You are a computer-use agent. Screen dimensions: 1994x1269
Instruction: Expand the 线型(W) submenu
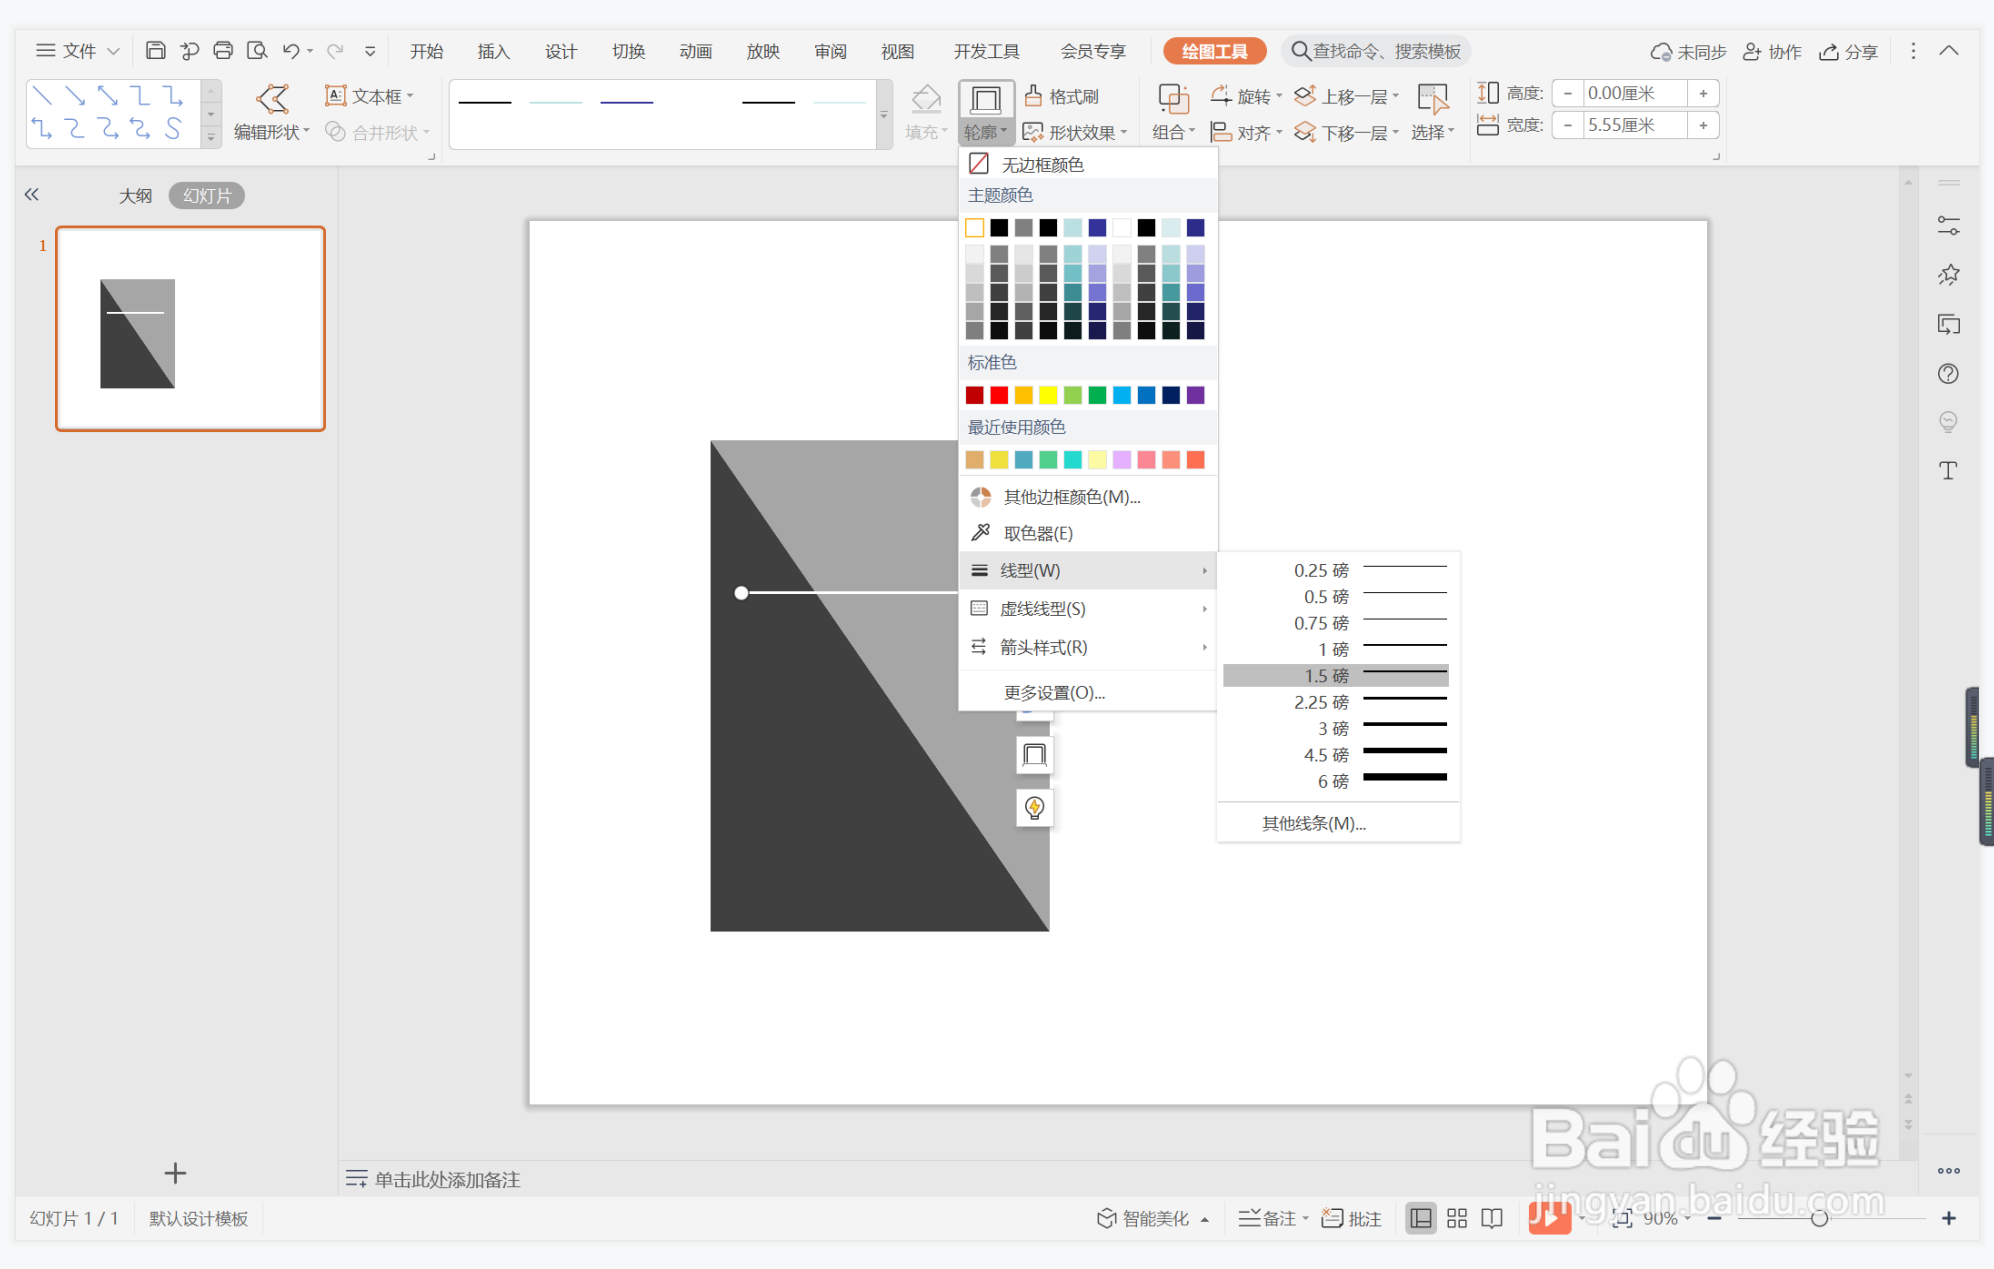1088,570
